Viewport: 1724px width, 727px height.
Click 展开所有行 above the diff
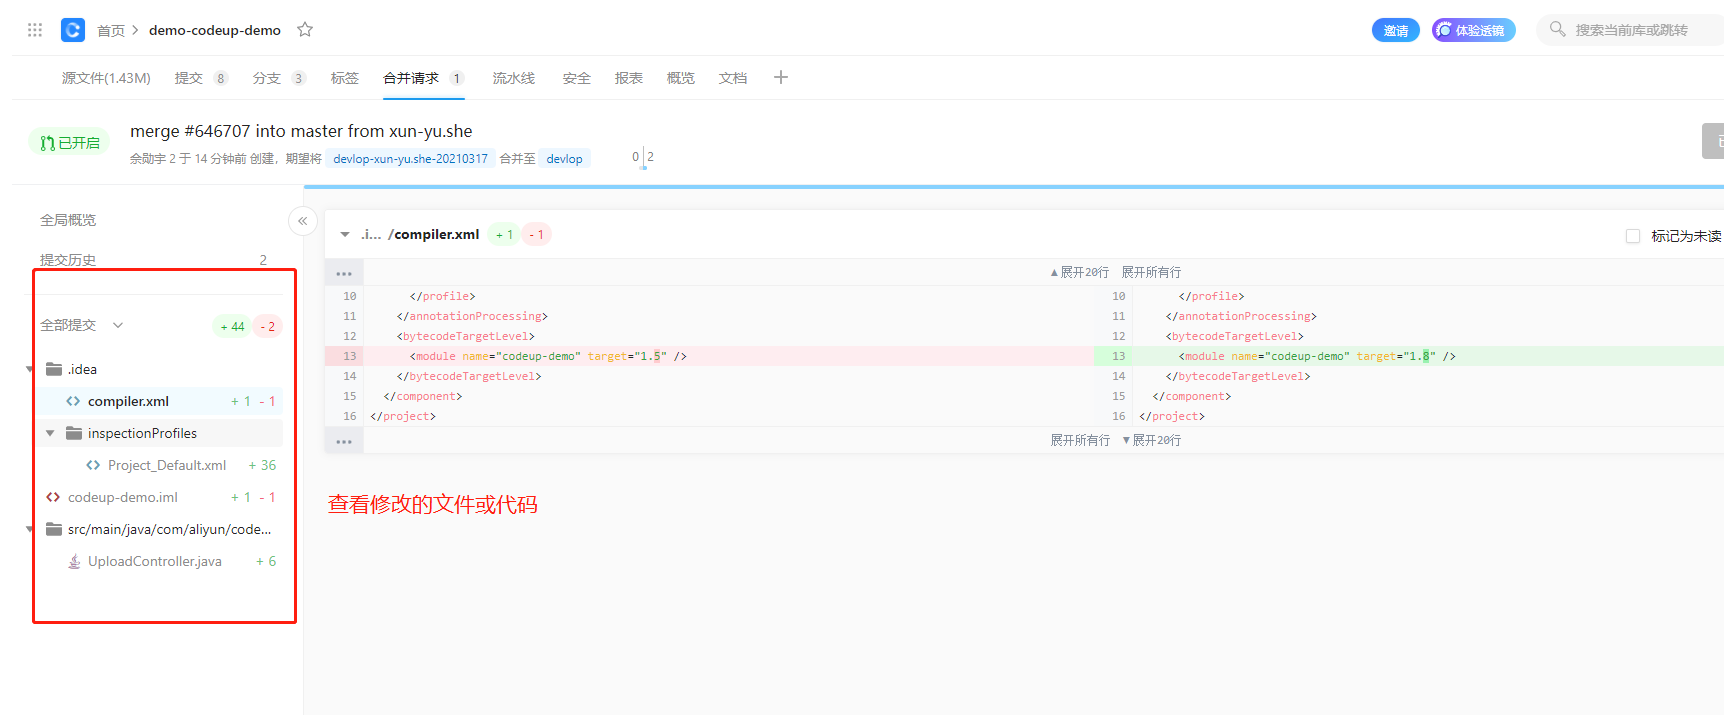1152,272
